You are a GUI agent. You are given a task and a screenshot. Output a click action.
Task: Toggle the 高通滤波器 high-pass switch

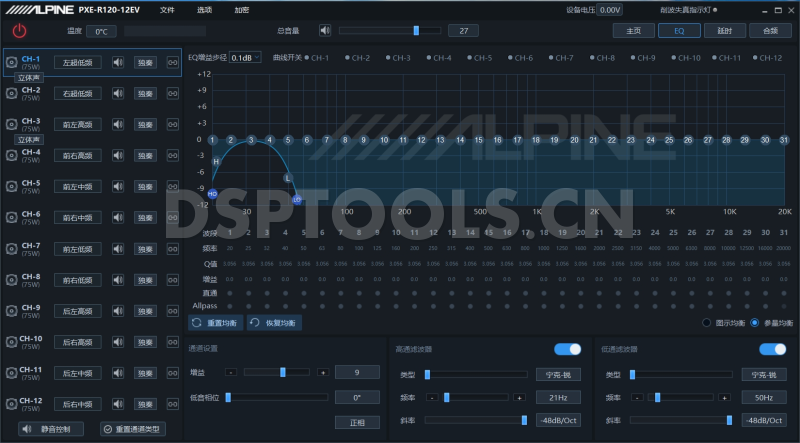click(x=567, y=349)
